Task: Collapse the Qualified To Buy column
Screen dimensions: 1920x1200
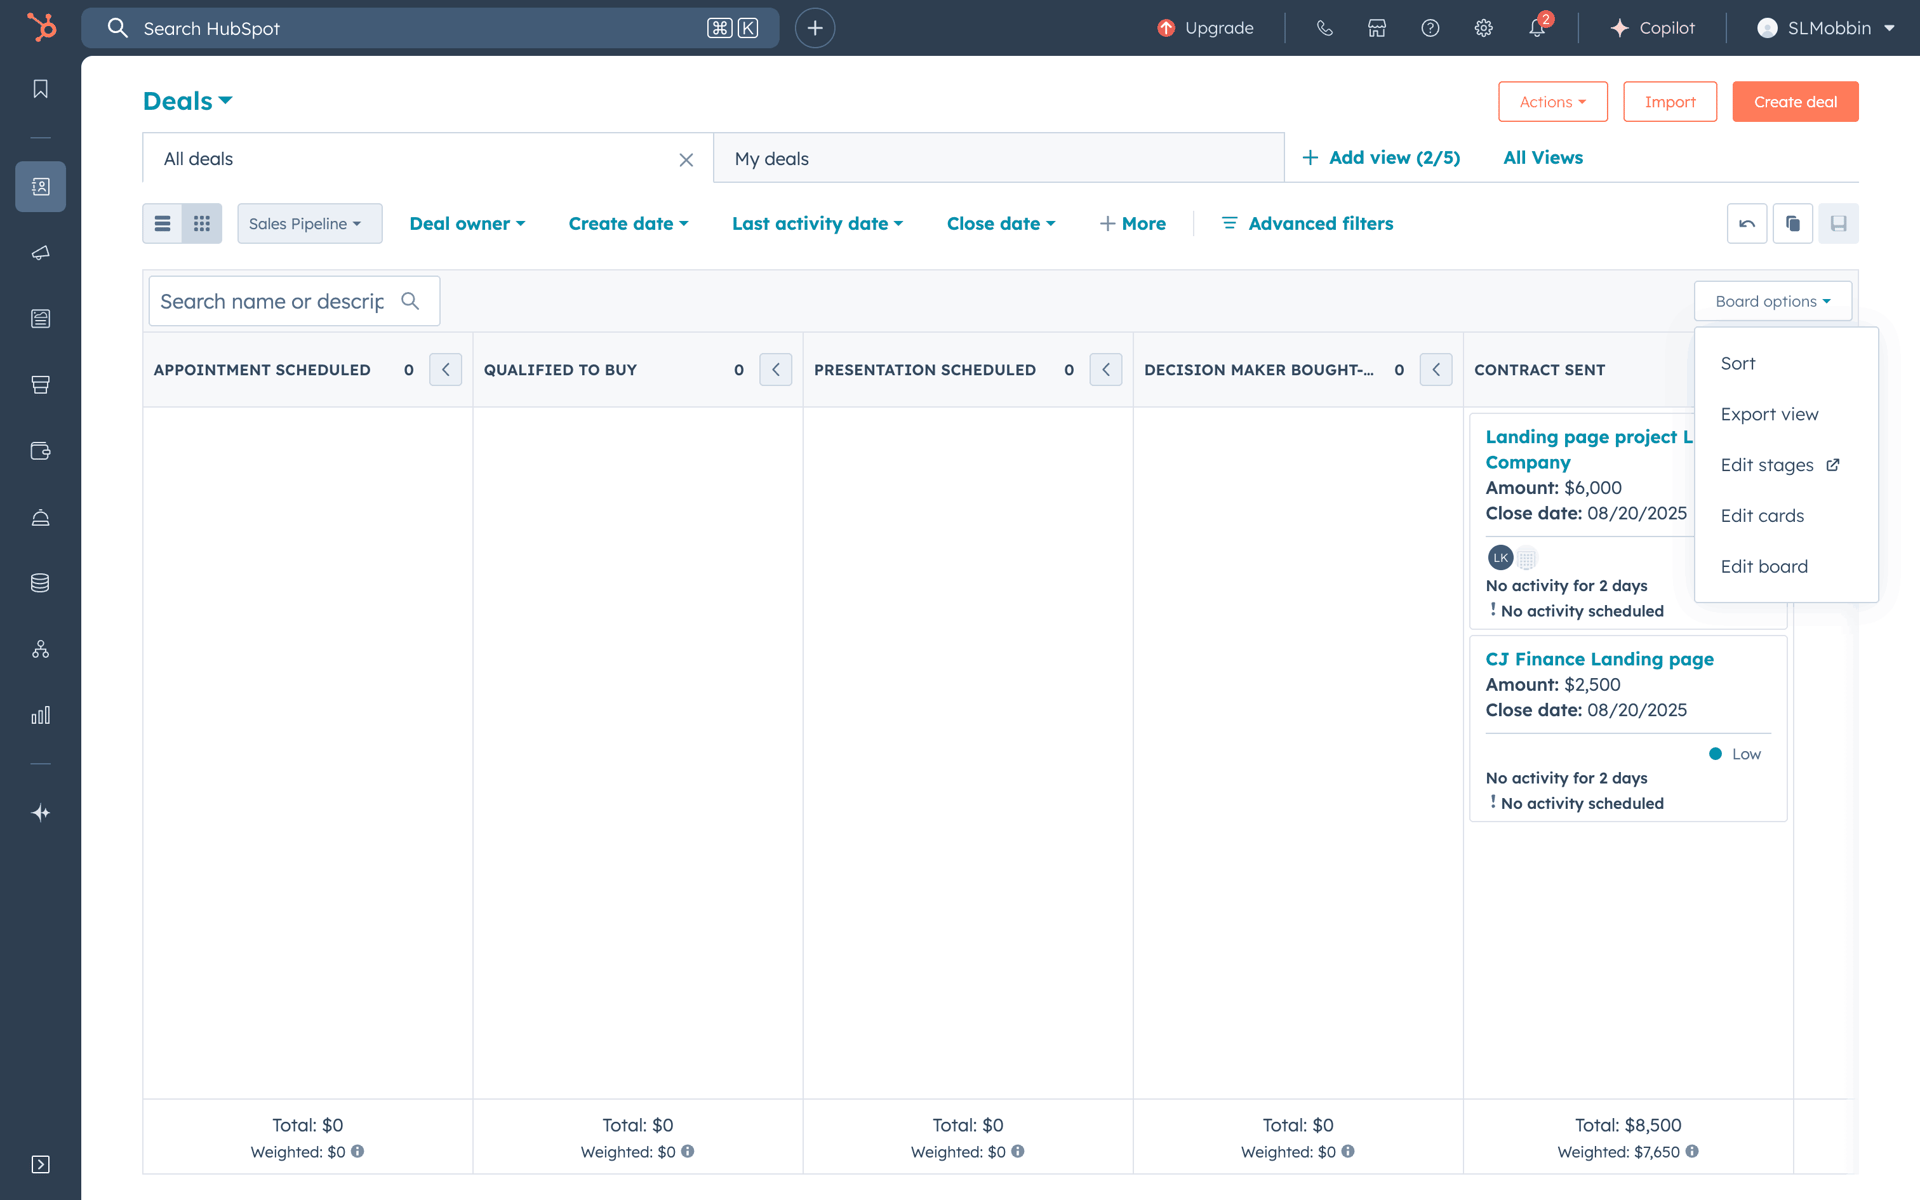Action: 776,370
